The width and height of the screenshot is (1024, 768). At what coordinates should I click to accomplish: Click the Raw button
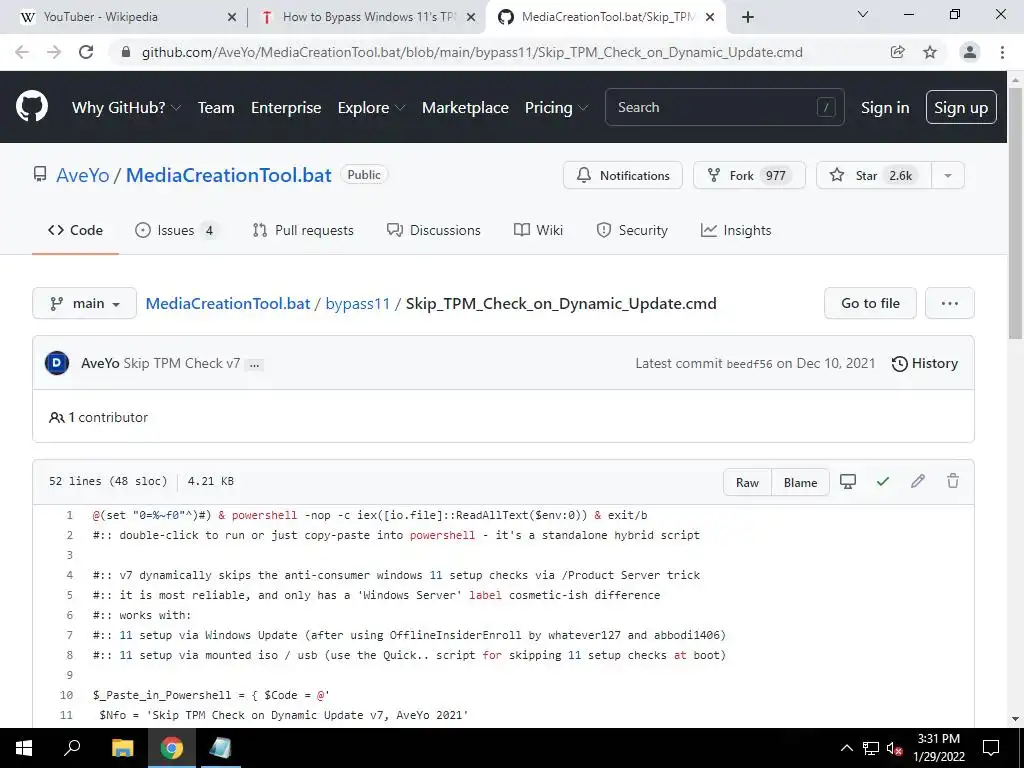(747, 482)
